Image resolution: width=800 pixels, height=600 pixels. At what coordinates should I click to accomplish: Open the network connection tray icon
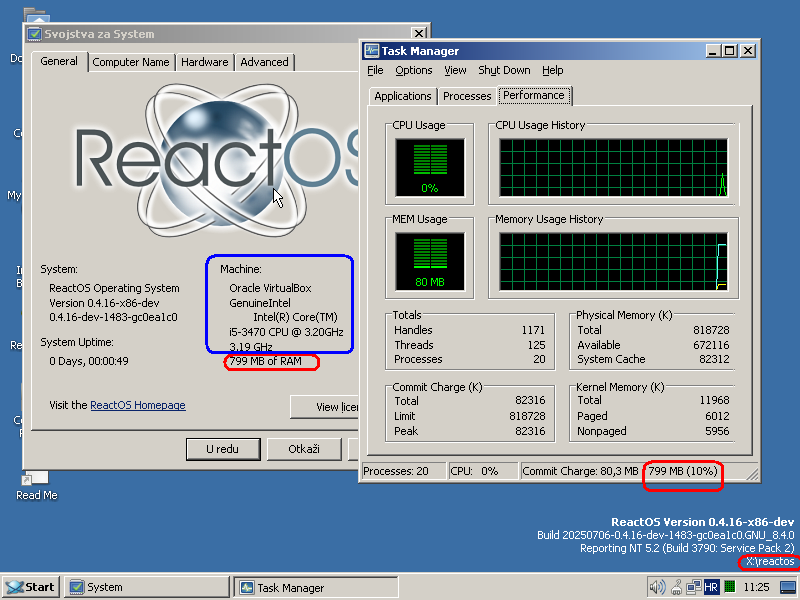coord(694,587)
